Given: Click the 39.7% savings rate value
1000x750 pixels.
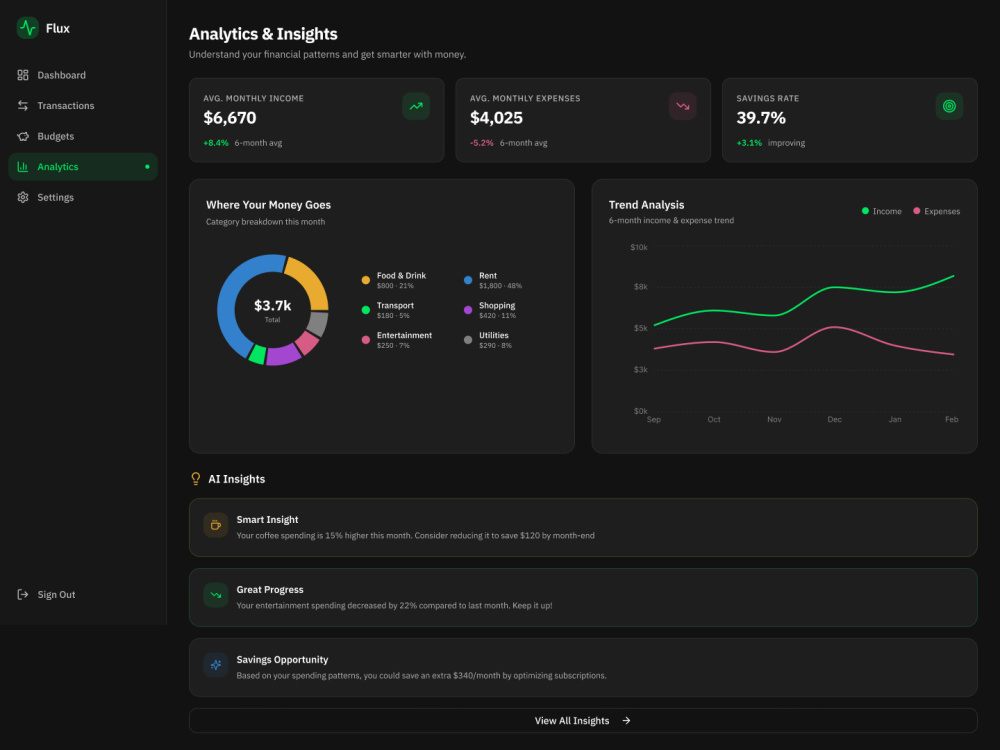Looking at the screenshot, I should coord(761,118).
